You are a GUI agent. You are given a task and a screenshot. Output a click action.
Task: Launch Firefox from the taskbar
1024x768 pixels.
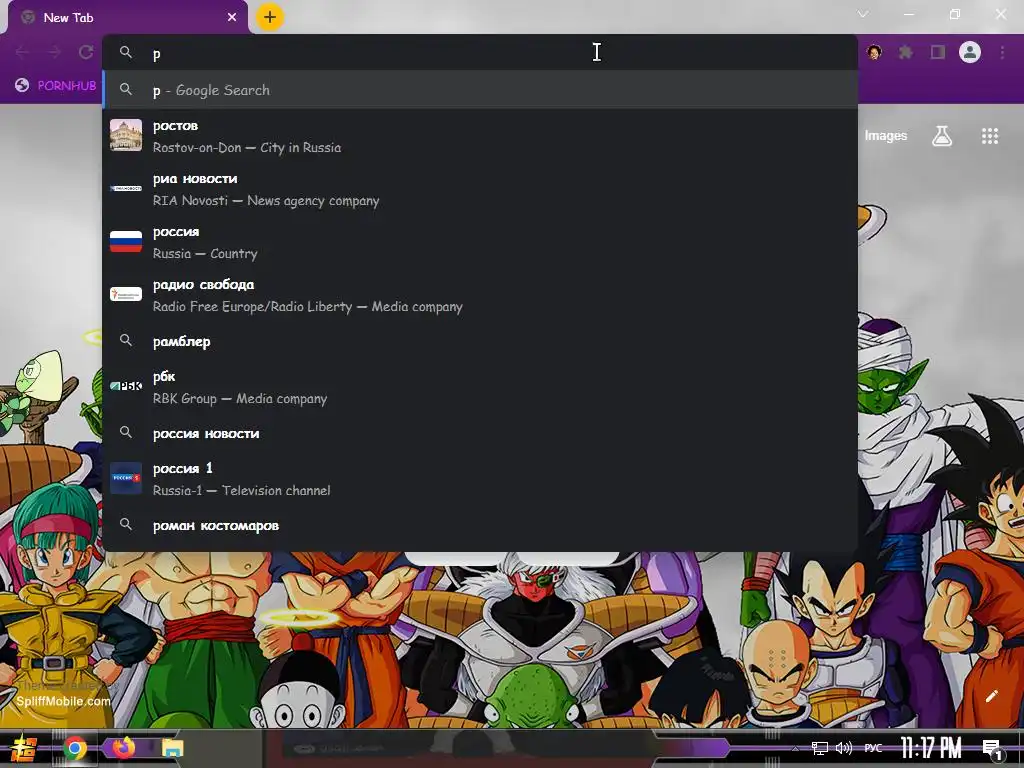point(123,748)
